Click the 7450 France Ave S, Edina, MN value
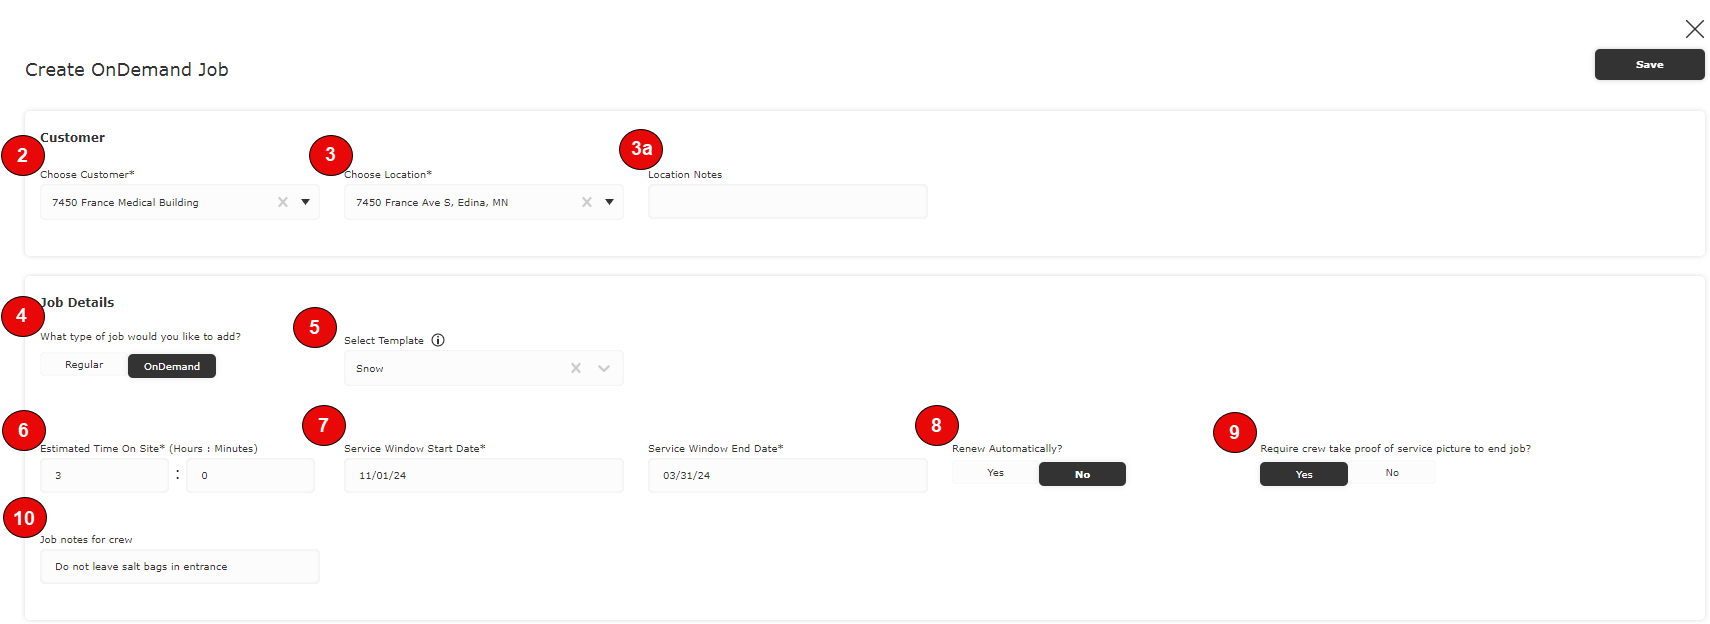The image size is (1710, 624). coord(432,202)
